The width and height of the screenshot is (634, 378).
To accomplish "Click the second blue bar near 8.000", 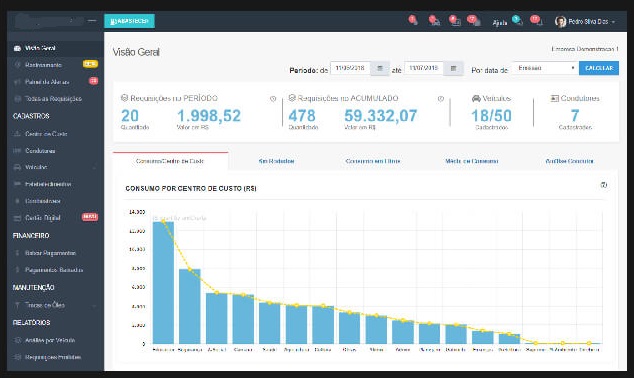I will (190, 306).
